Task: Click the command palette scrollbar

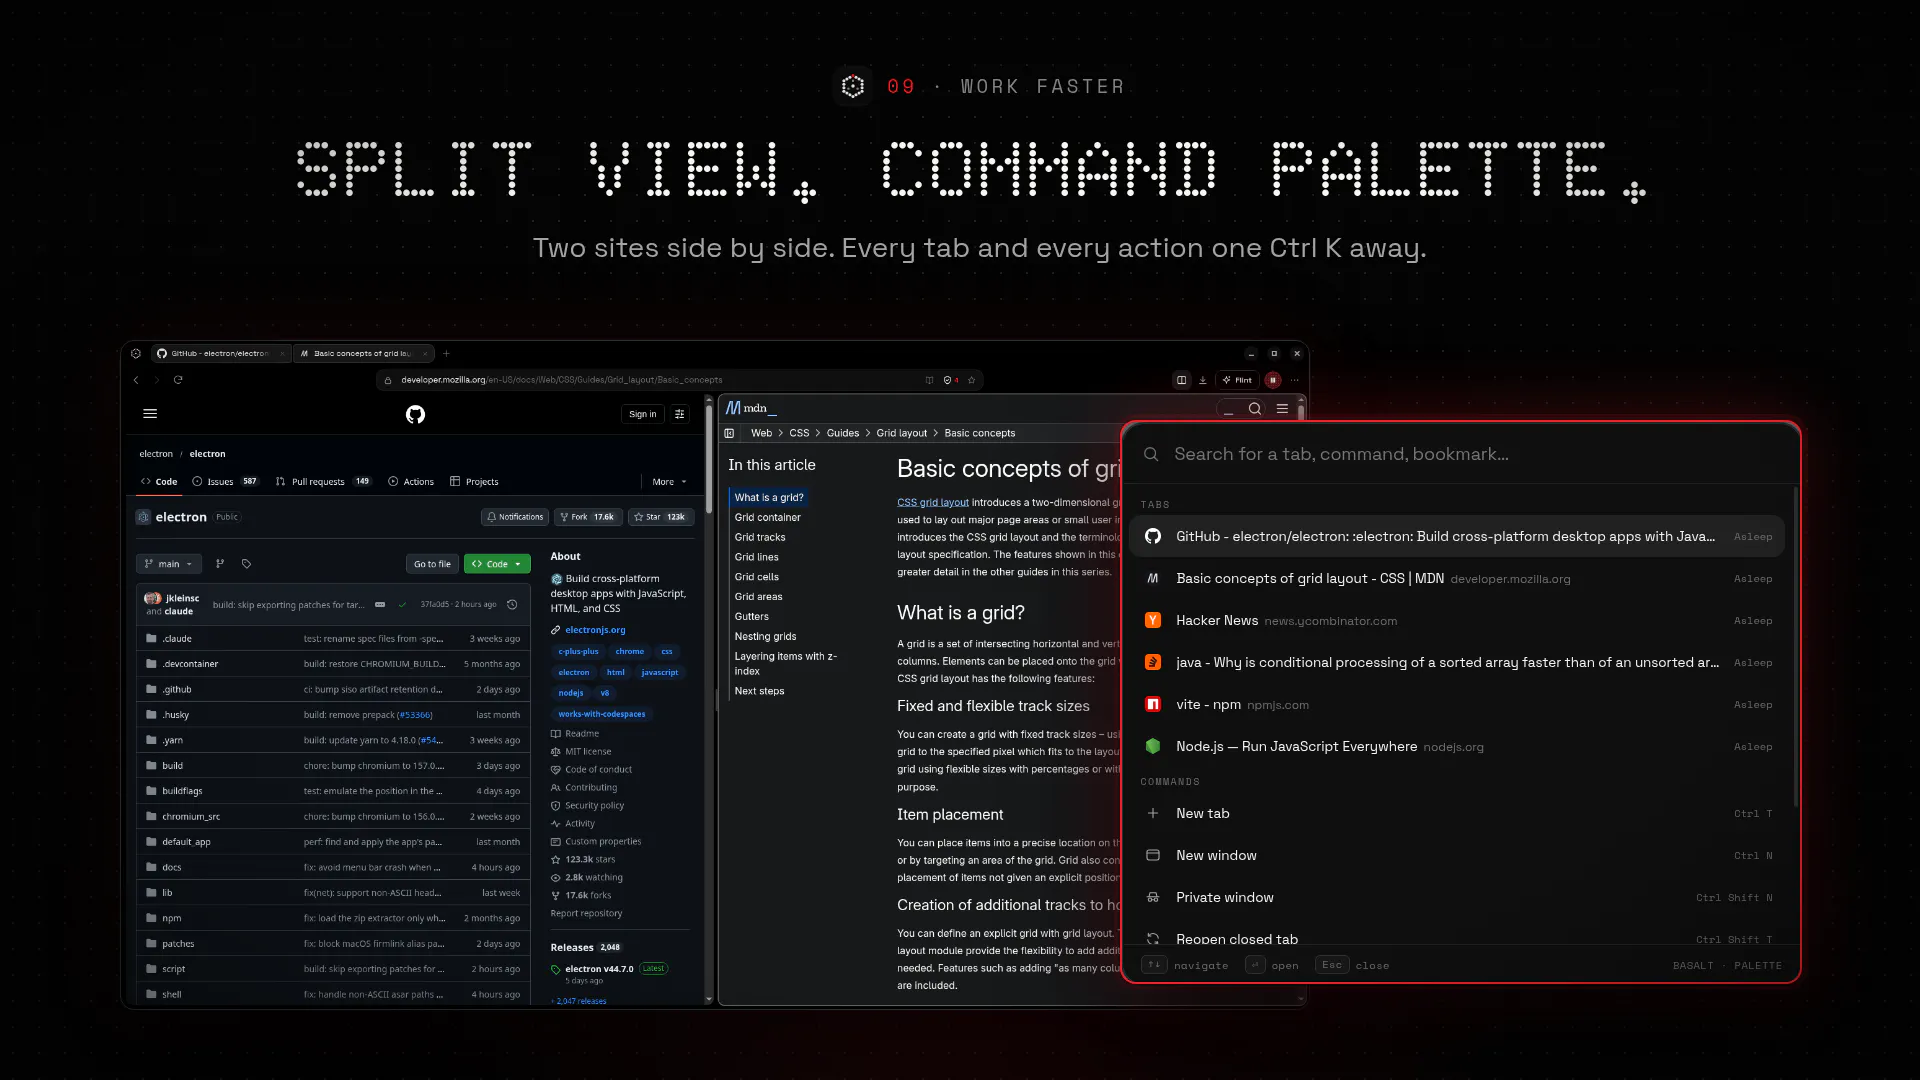Action: [x=1796, y=647]
